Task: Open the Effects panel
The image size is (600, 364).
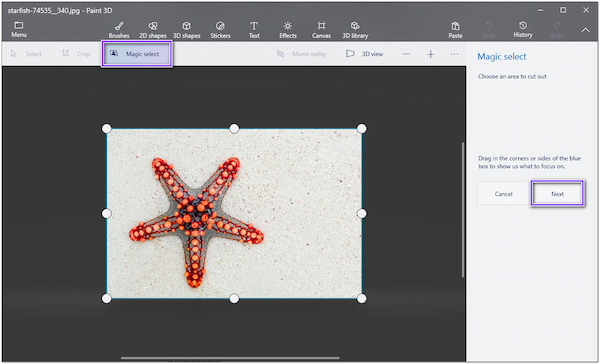Action: point(288,30)
